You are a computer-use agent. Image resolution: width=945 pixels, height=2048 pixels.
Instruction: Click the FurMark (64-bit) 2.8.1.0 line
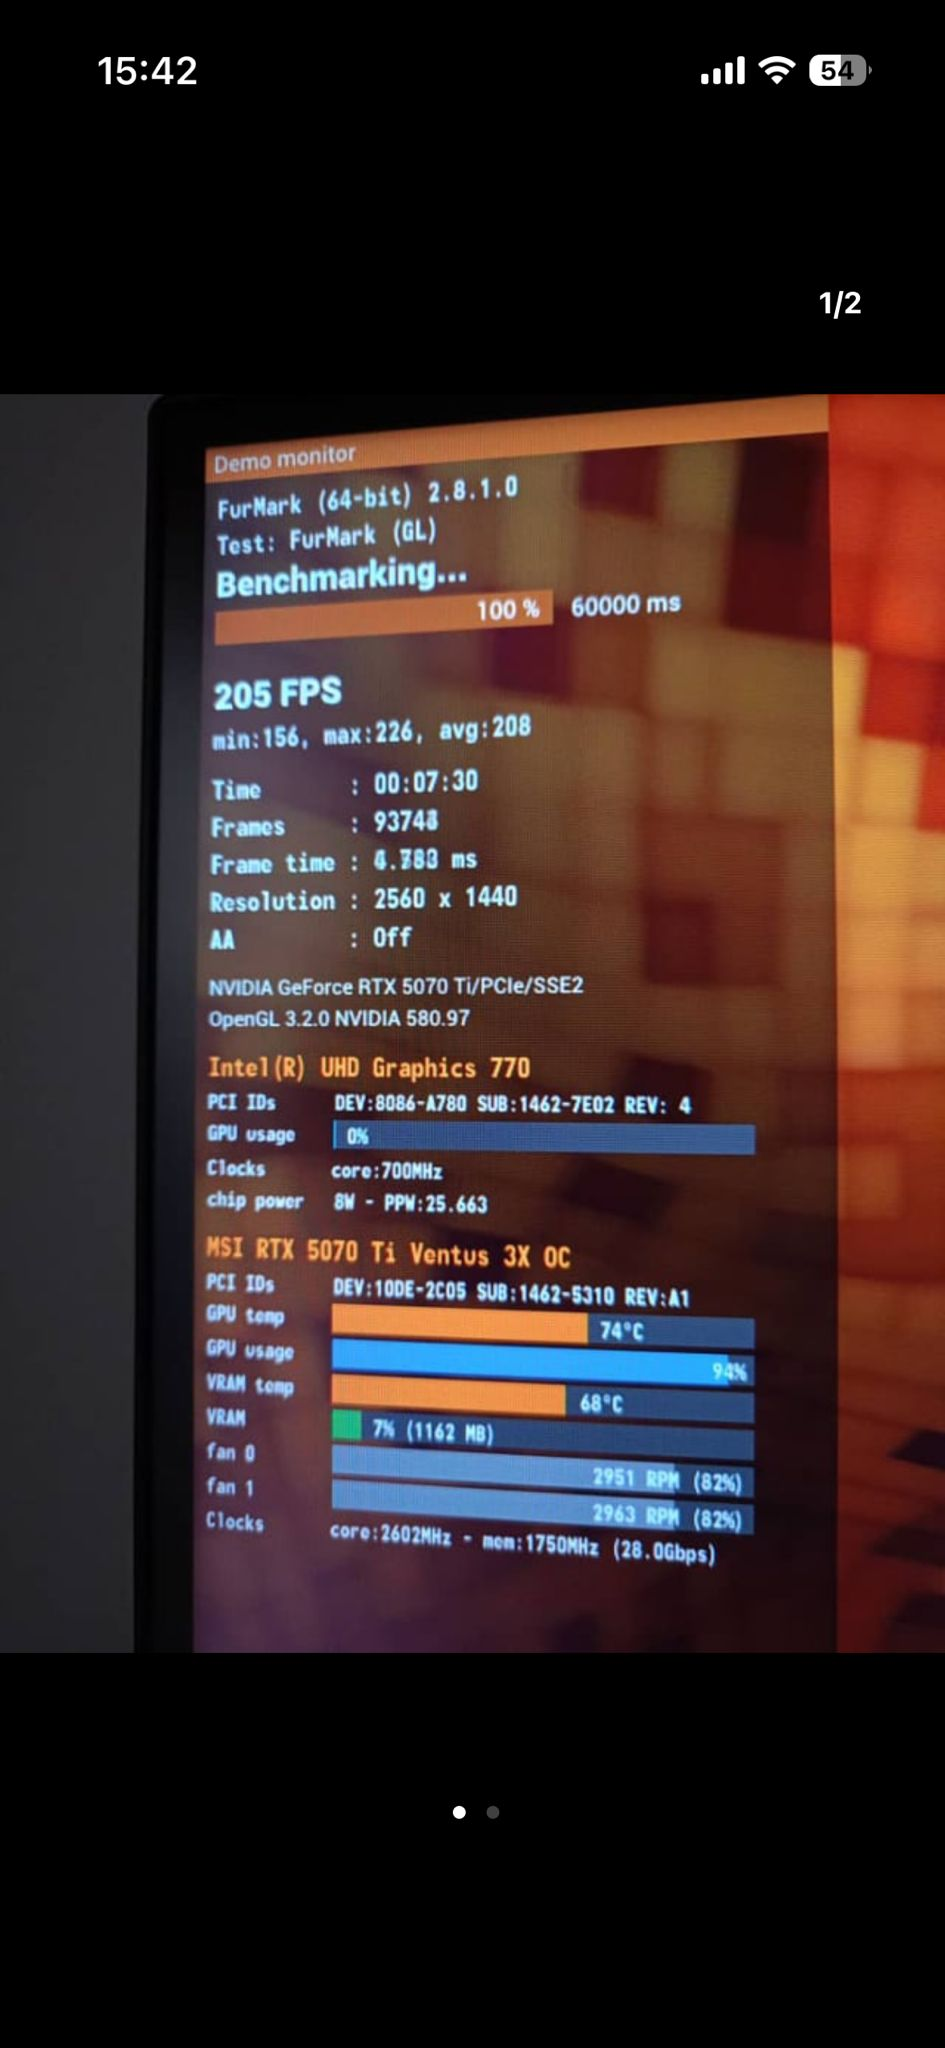(368, 498)
